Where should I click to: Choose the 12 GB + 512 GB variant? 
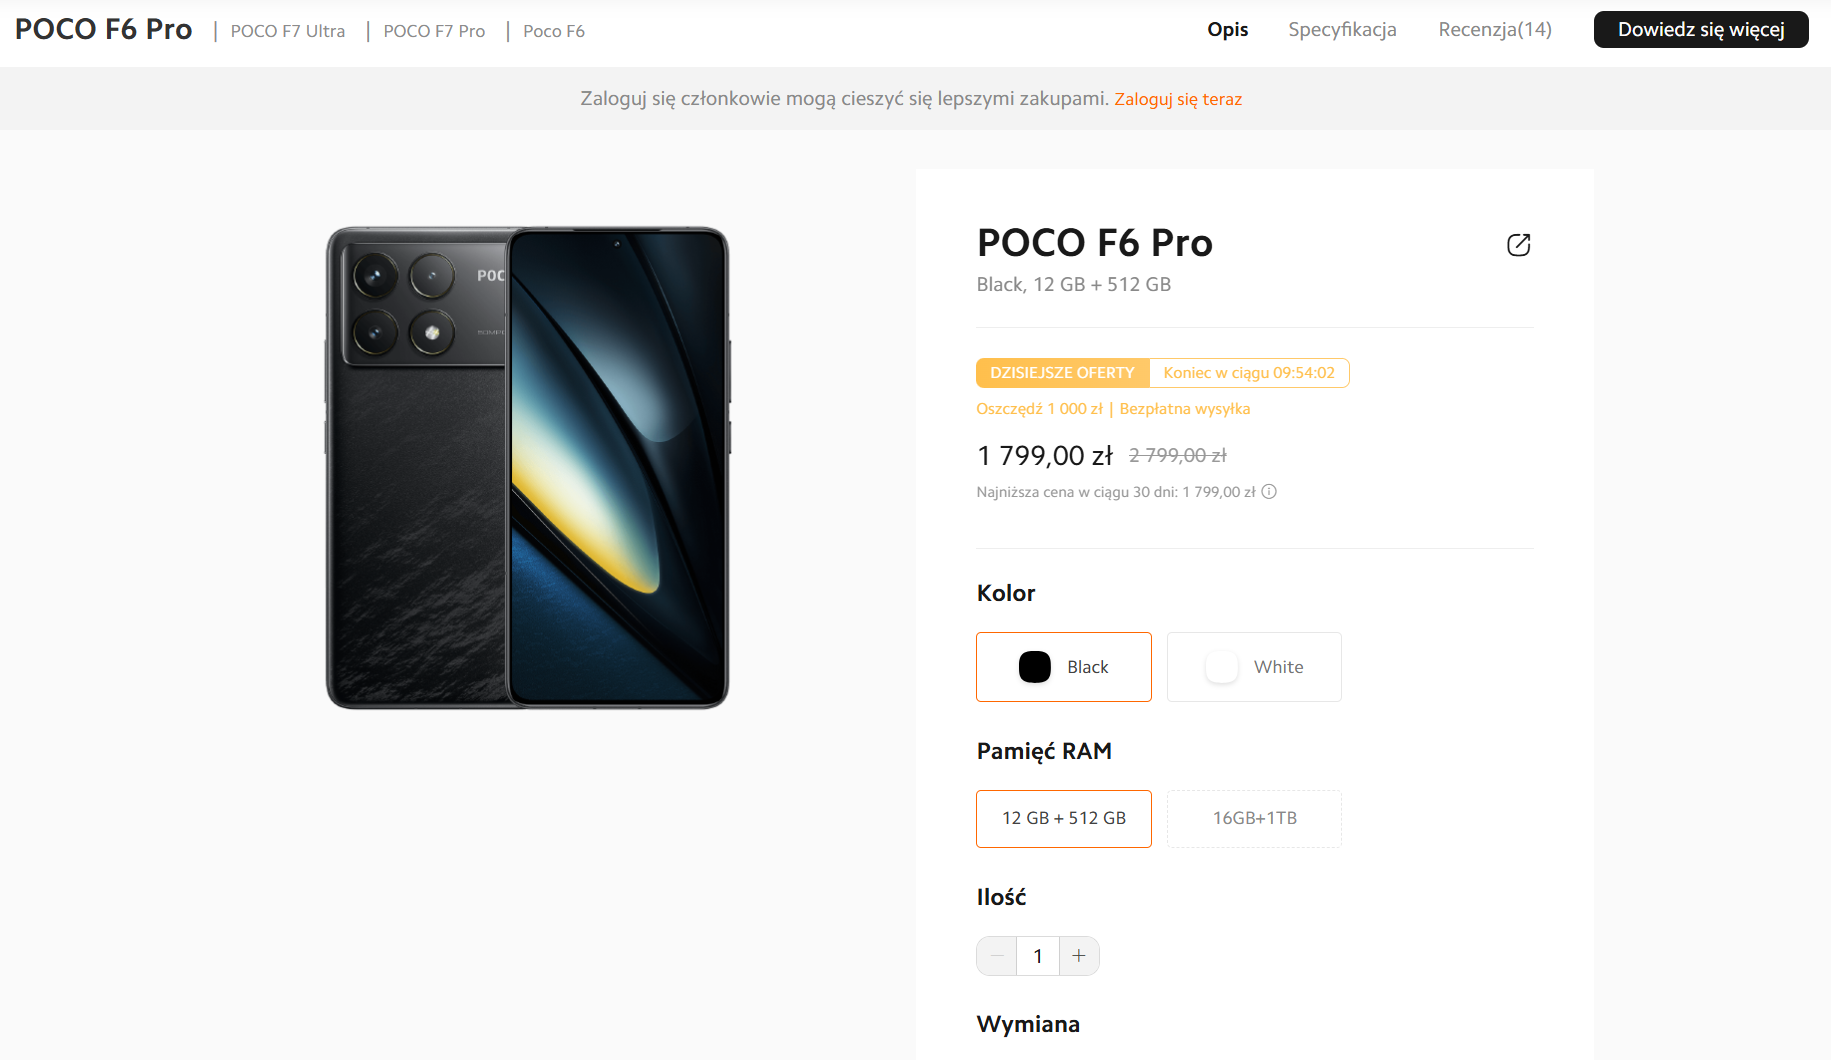pos(1064,819)
